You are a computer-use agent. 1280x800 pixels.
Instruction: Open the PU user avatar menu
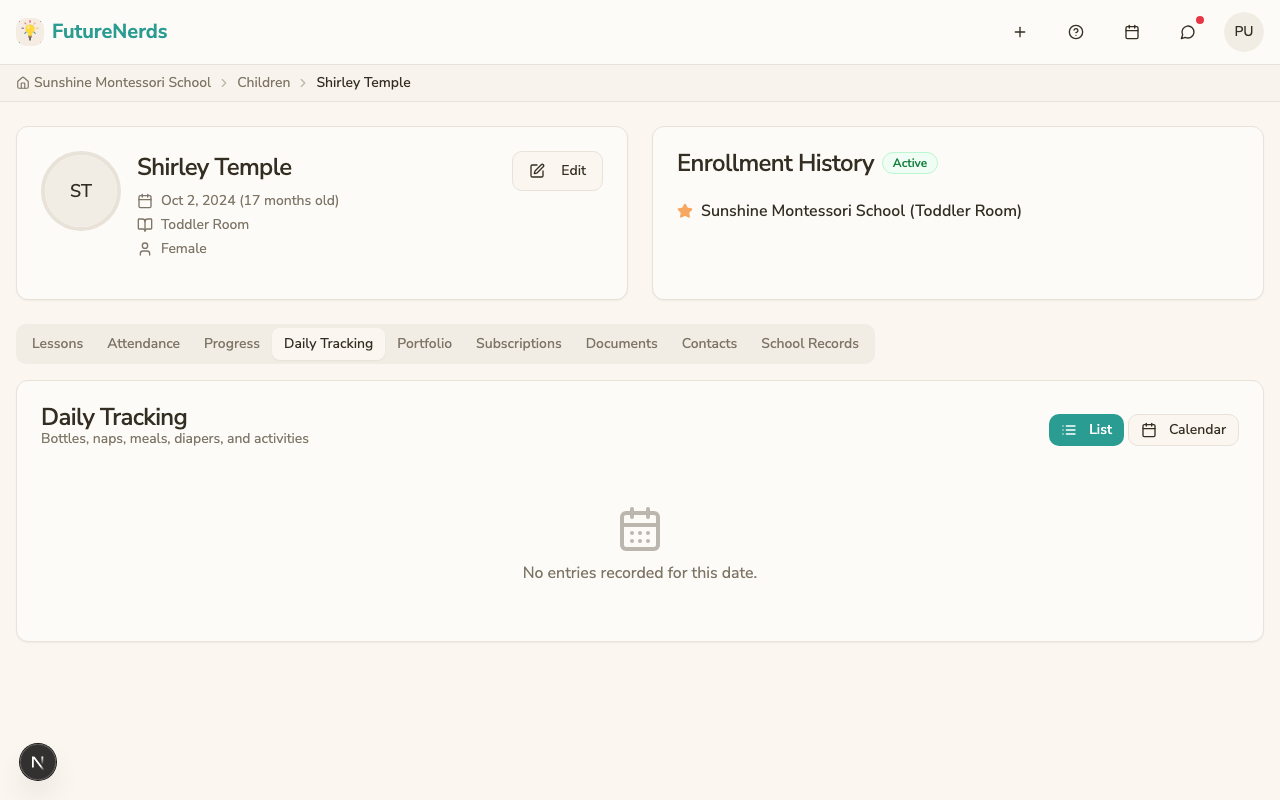[1244, 32]
